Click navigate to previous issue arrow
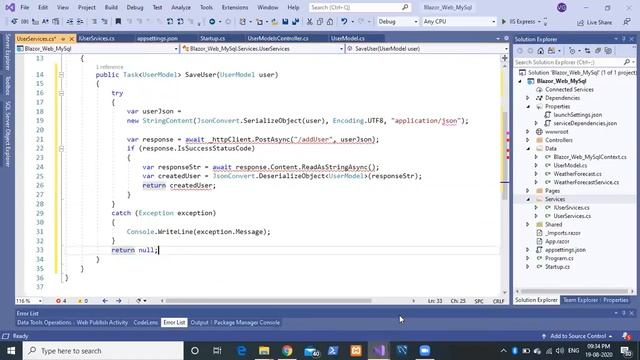Image resolution: width=640 pixels, height=360 pixels. click(105, 301)
